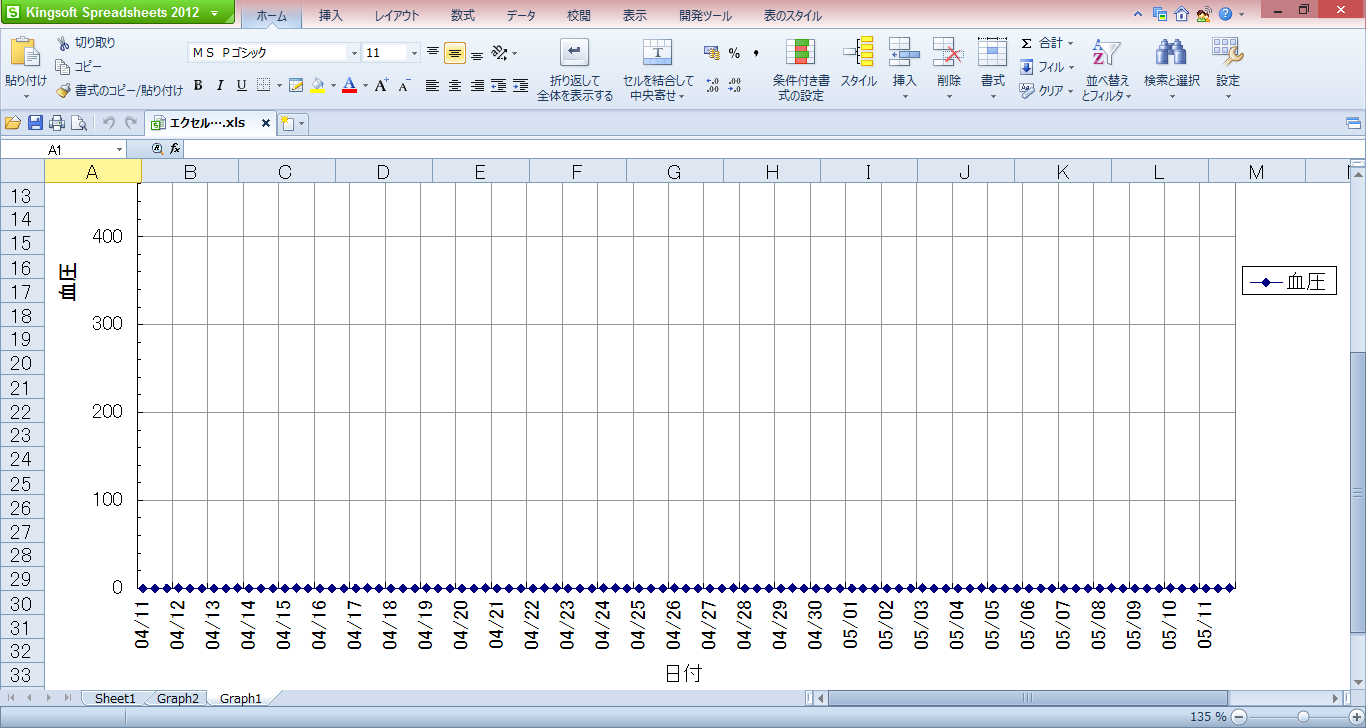Screen dimensions: 1366x728
Task: Click the Decrease Indent icon
Action: tap(499, 86)
